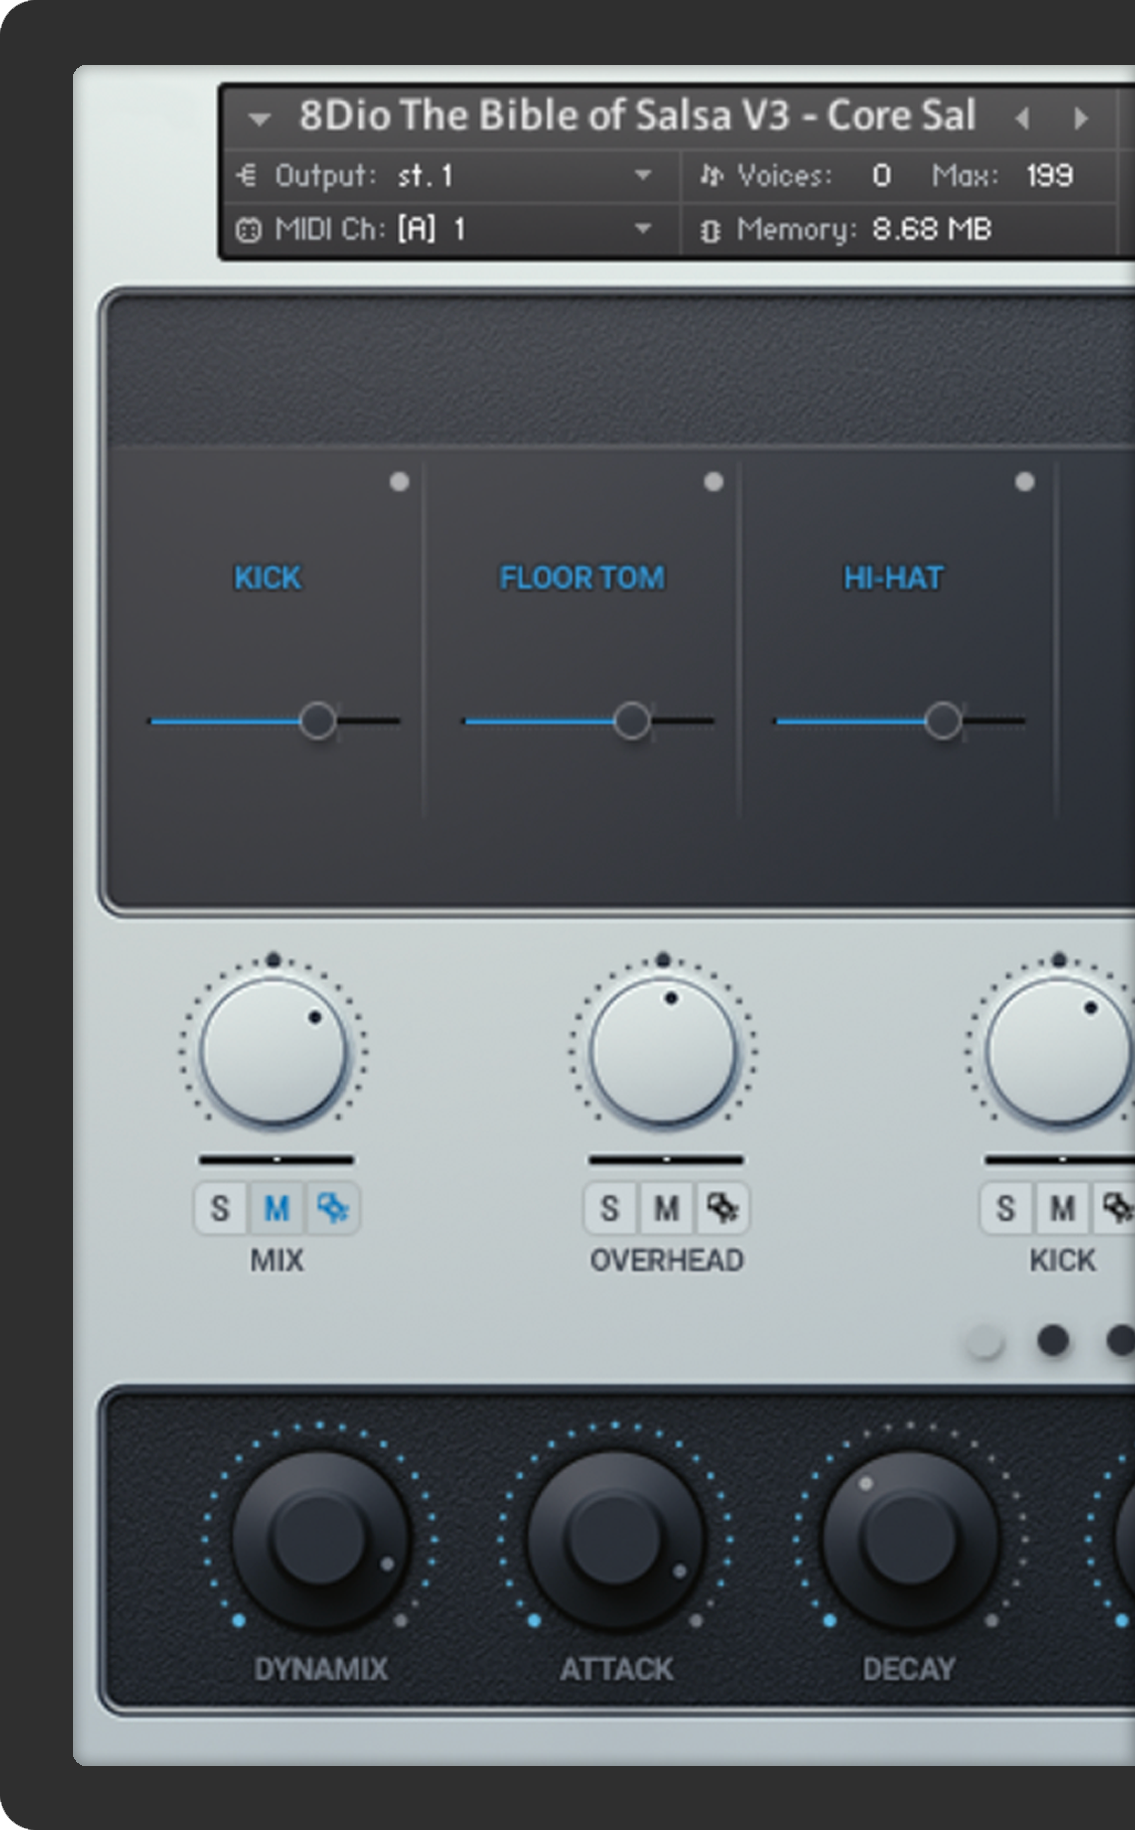
Task: Click the HI-HAT slider handle
Action: pos(942,720)
